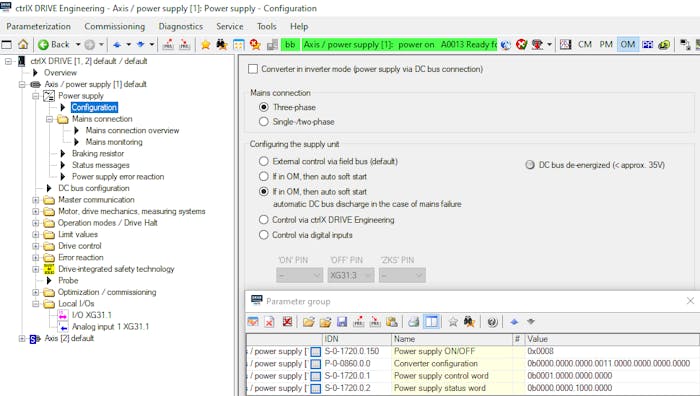Open the 'ON' PIN dropdown
The height and width of the screenshot is (396, 700).
click(300, 275)
